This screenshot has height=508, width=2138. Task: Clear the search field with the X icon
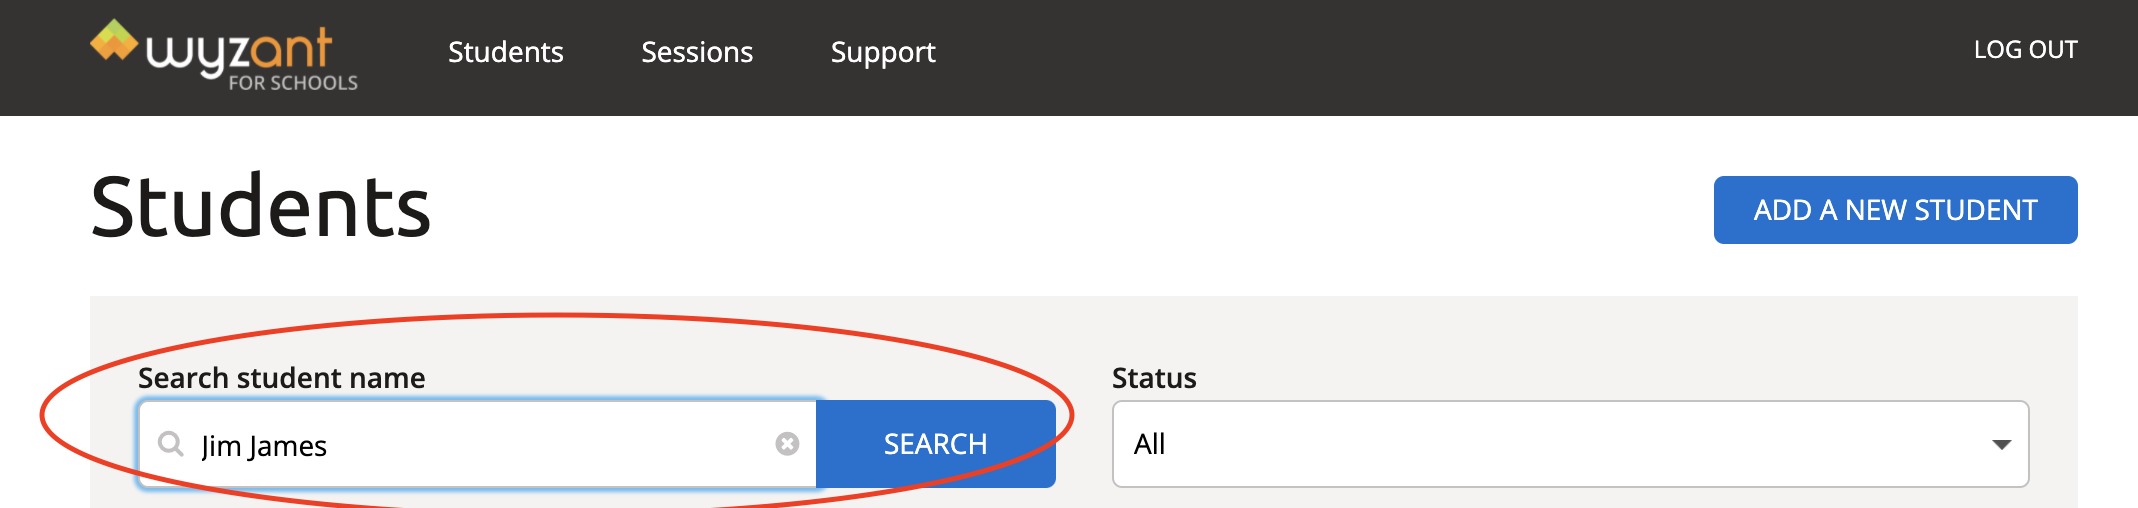point(787,444)
